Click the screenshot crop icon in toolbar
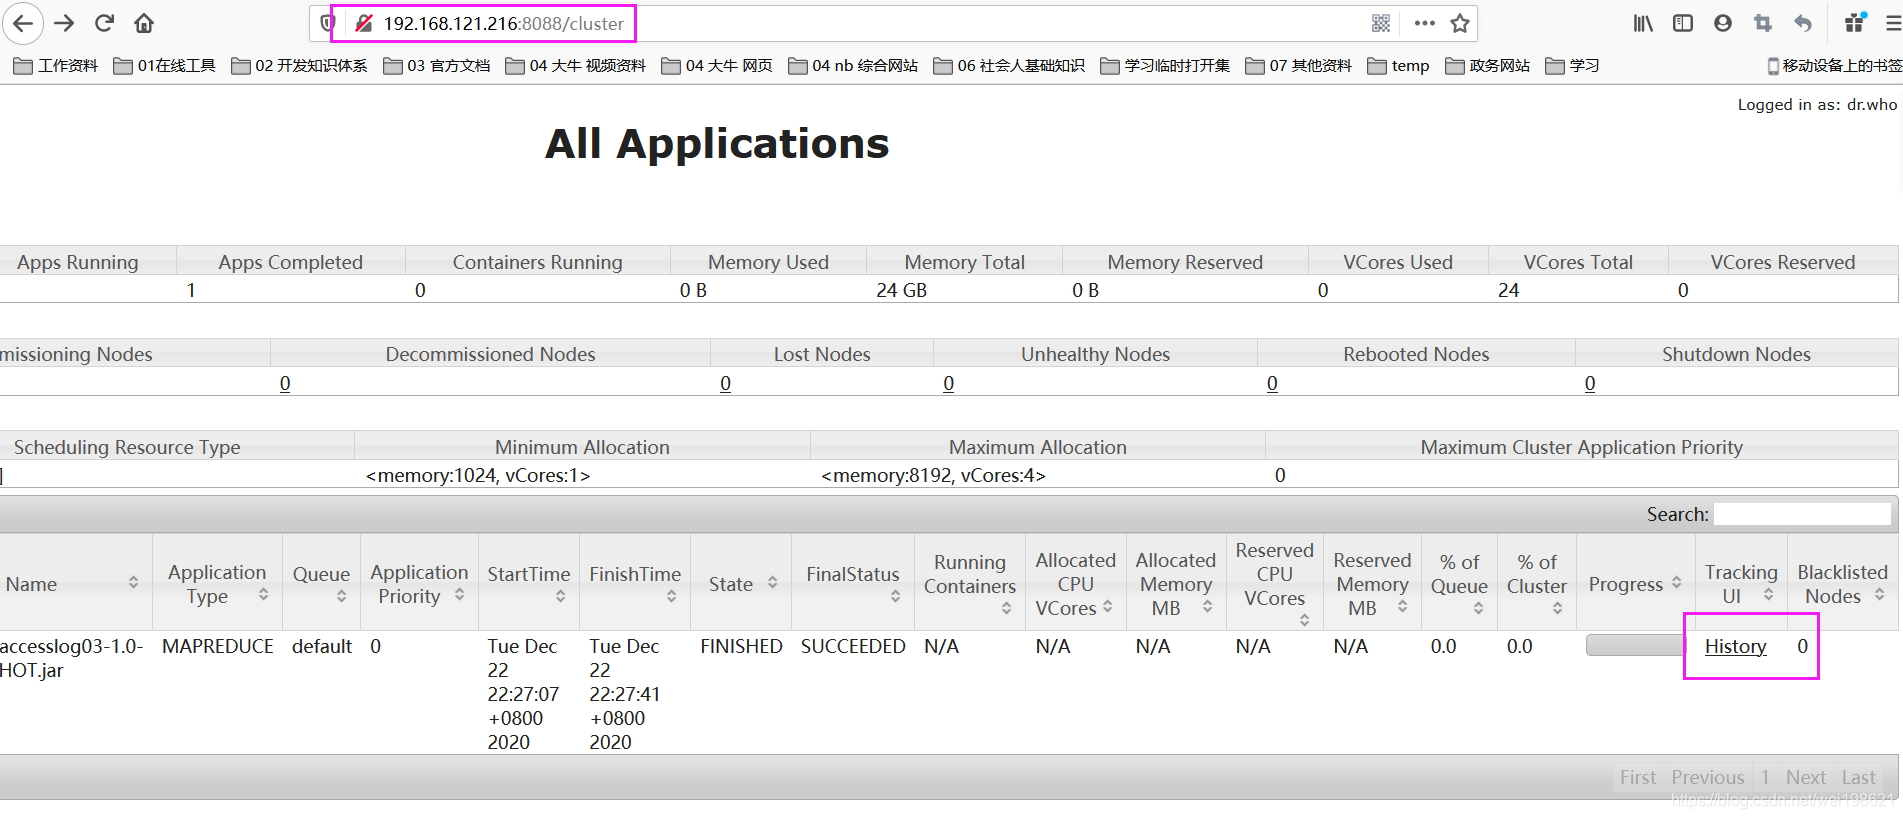This screenshot has width=1903, height=819. coord(1762,23)
